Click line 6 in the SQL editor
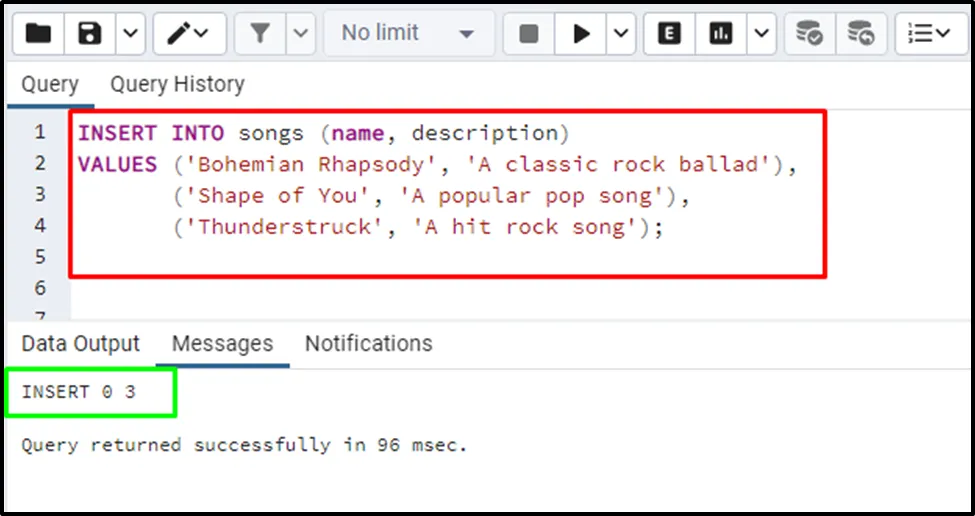The image size is (975, 516). (400, 288)
